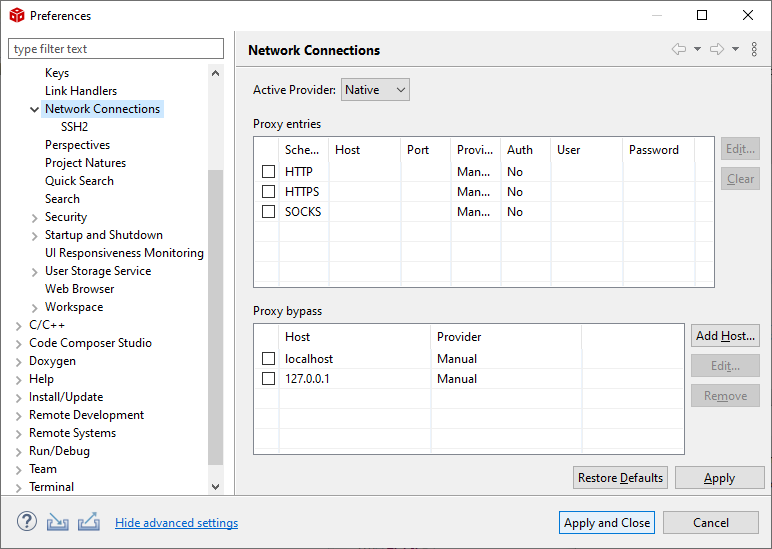
Task: Click Hide advanced settings link
Action: point(176,523)
